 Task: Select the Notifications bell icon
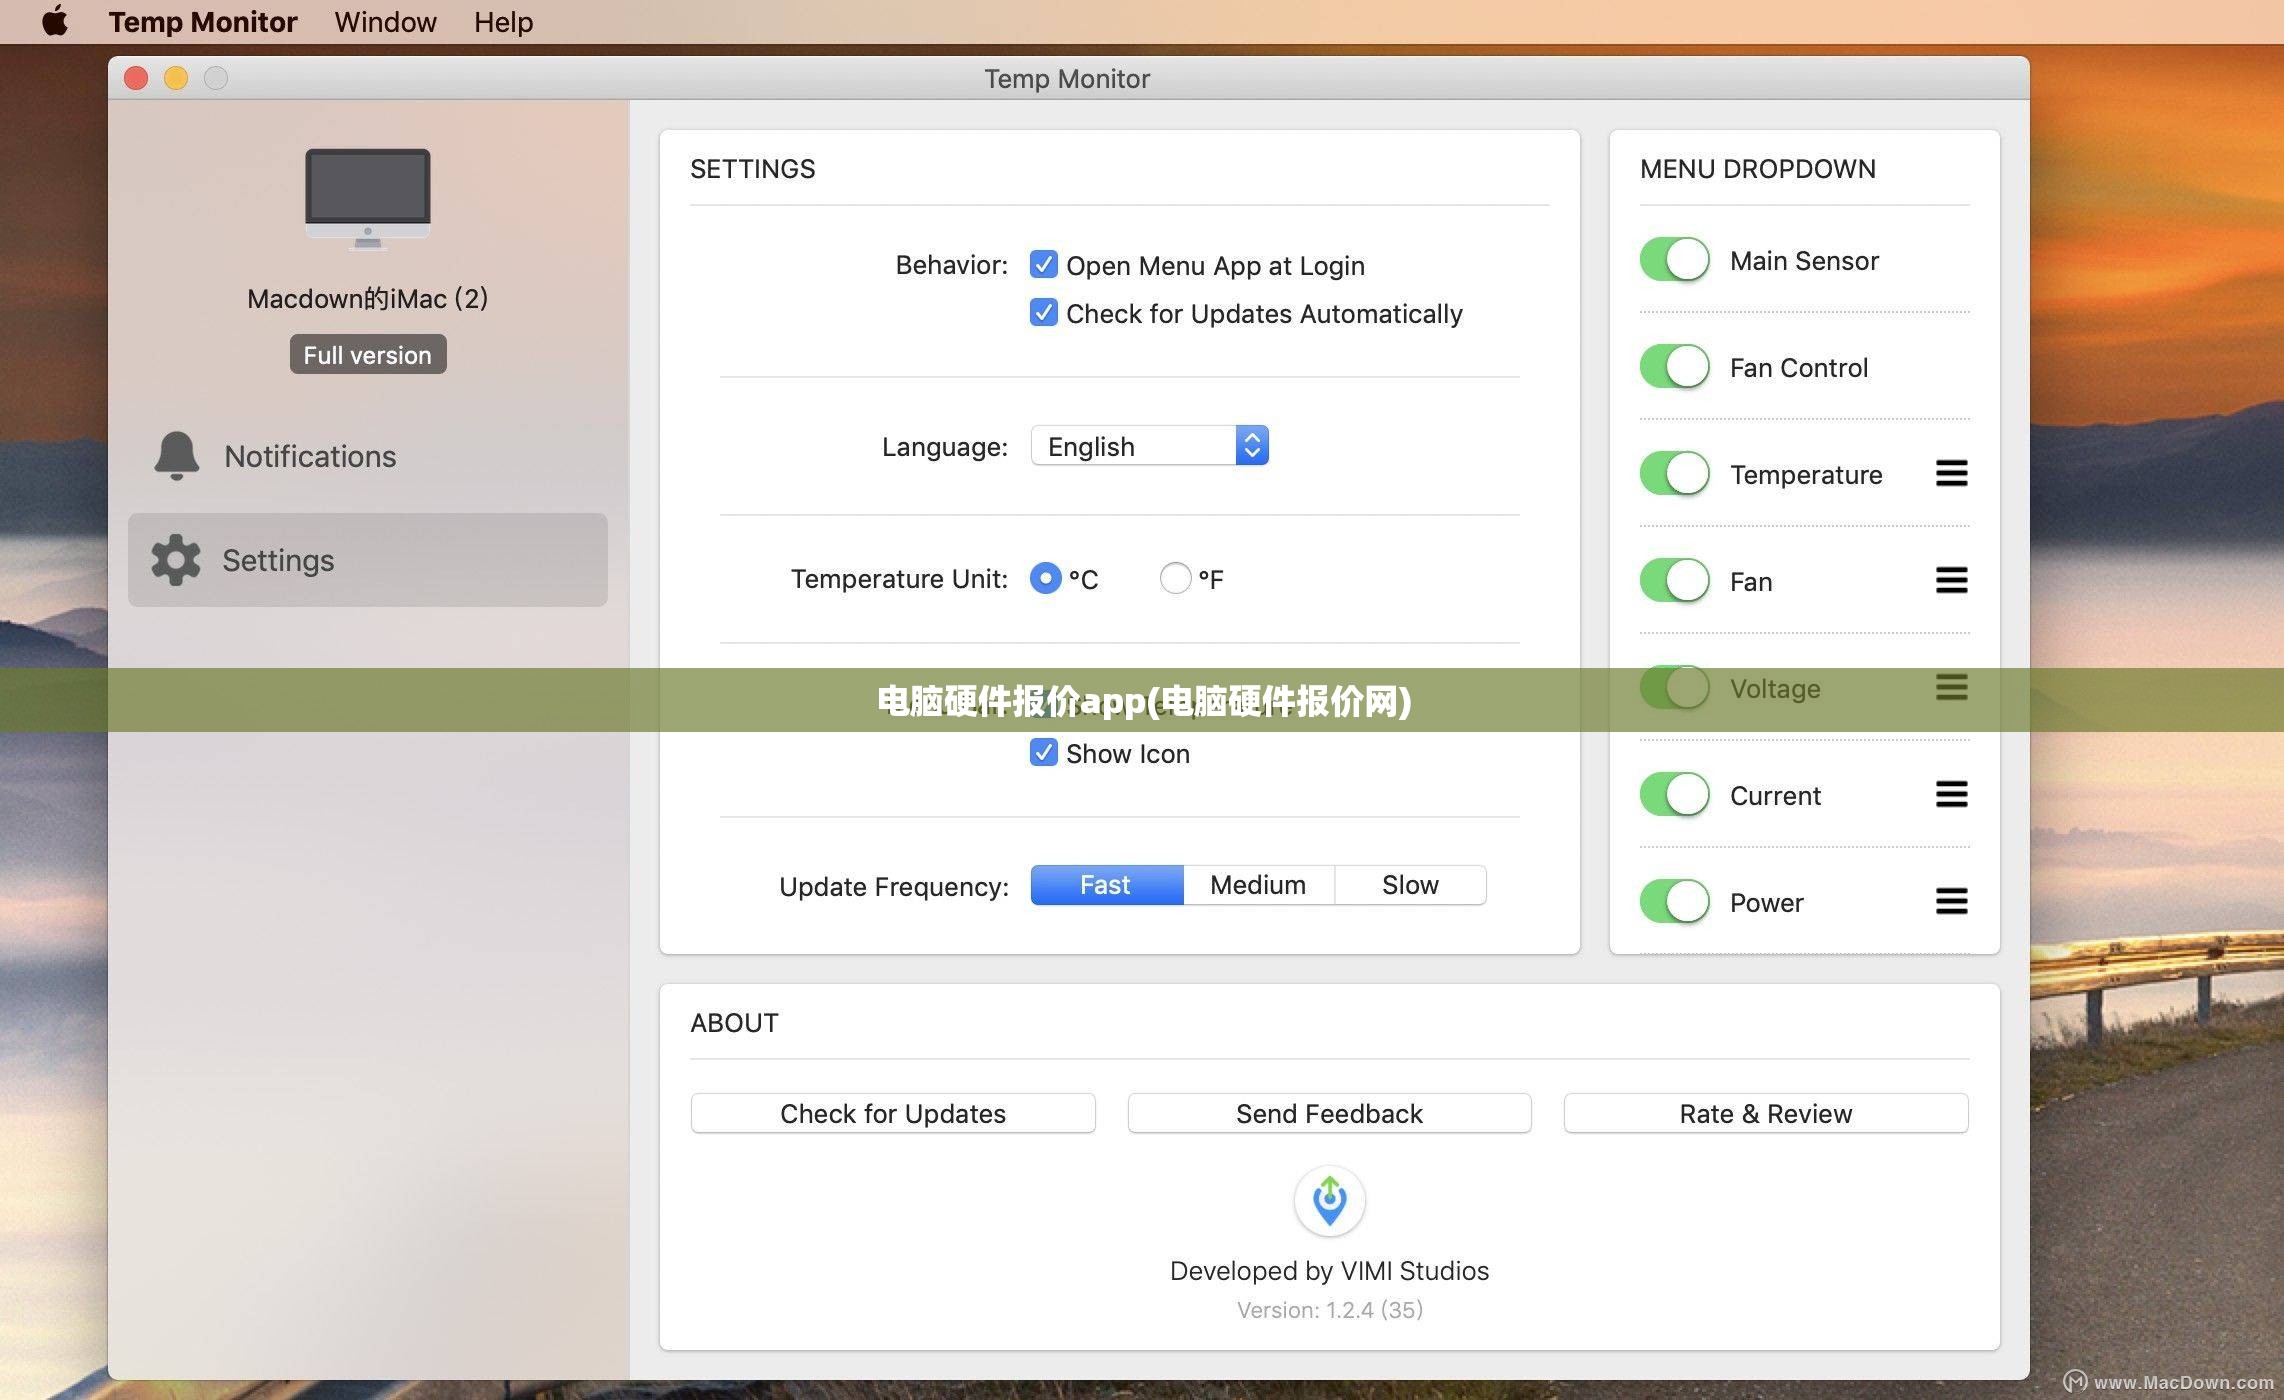coord(177,456)
